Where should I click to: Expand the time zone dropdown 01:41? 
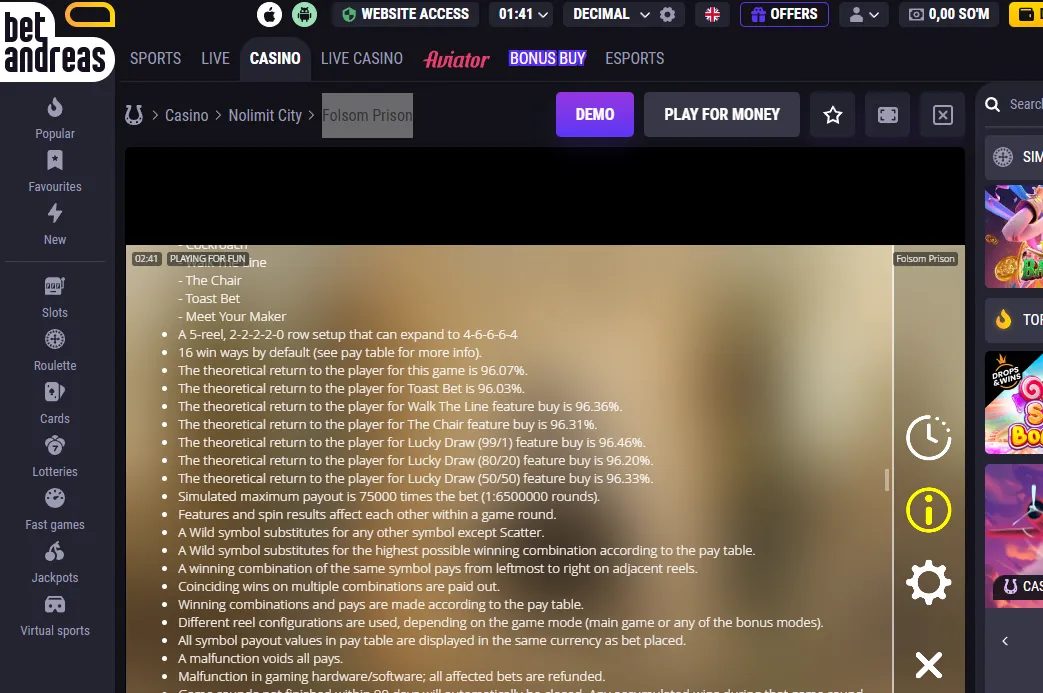(x=523, y=14)
